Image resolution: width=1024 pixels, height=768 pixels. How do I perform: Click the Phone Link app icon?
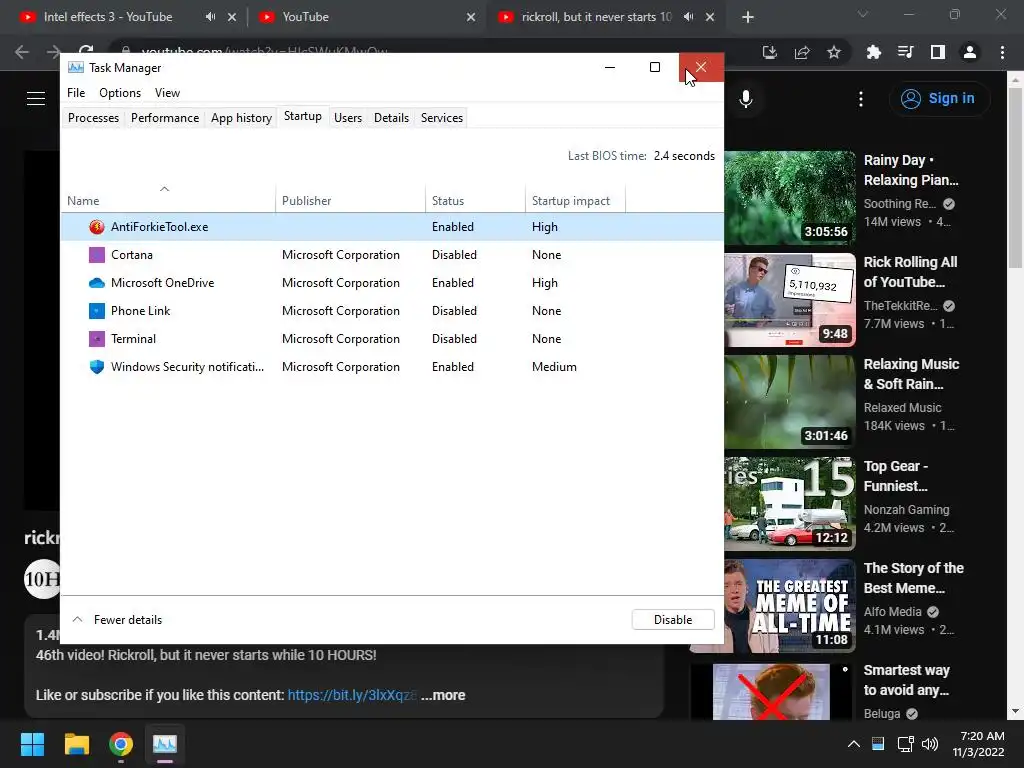pyautogui.click(x=97, y=311)
